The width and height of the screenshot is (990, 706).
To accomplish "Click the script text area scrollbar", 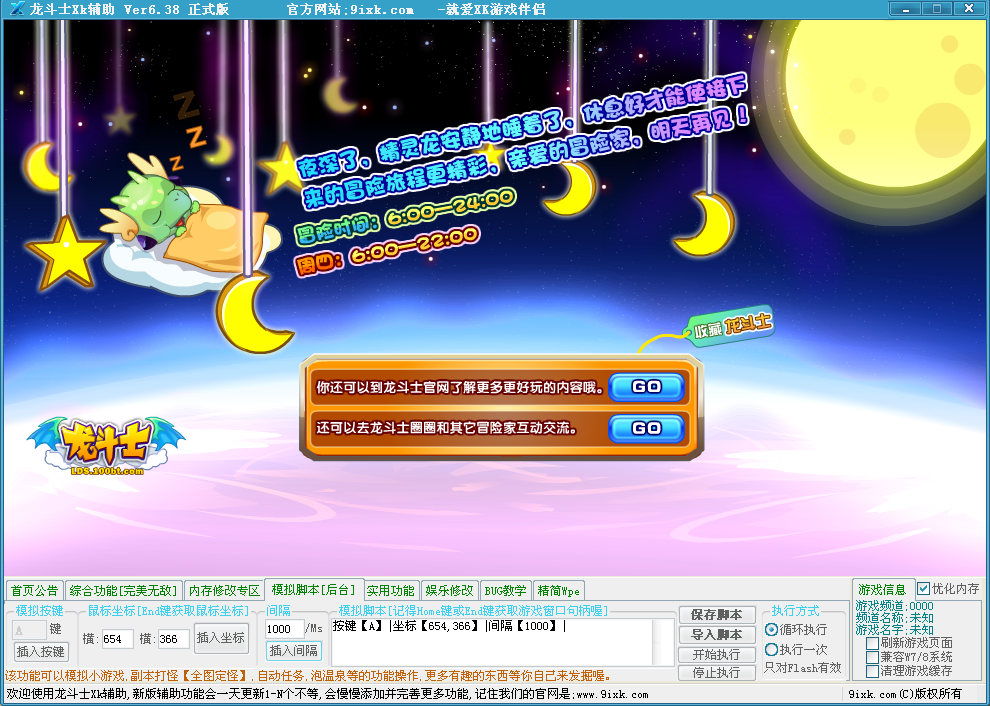I will 664,642.
